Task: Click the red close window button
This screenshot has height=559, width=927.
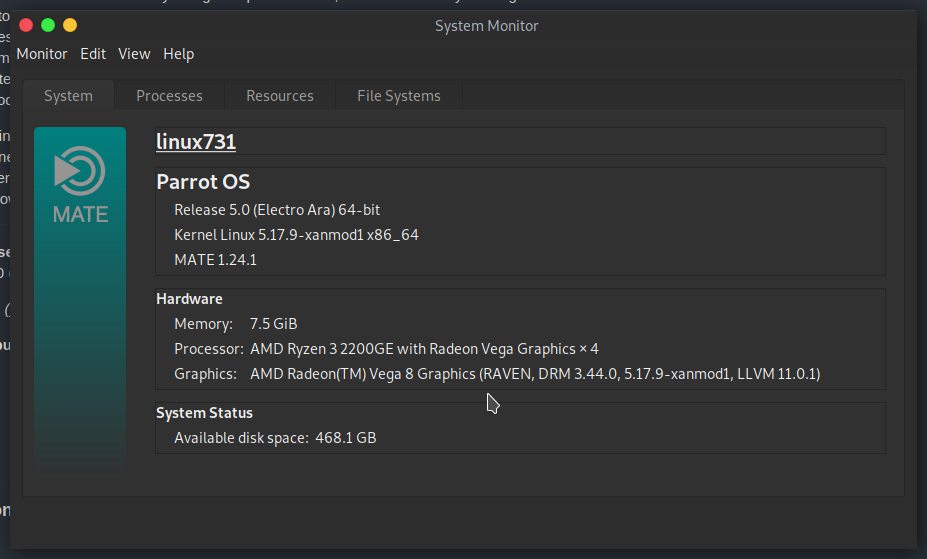Action: (26, 25)
